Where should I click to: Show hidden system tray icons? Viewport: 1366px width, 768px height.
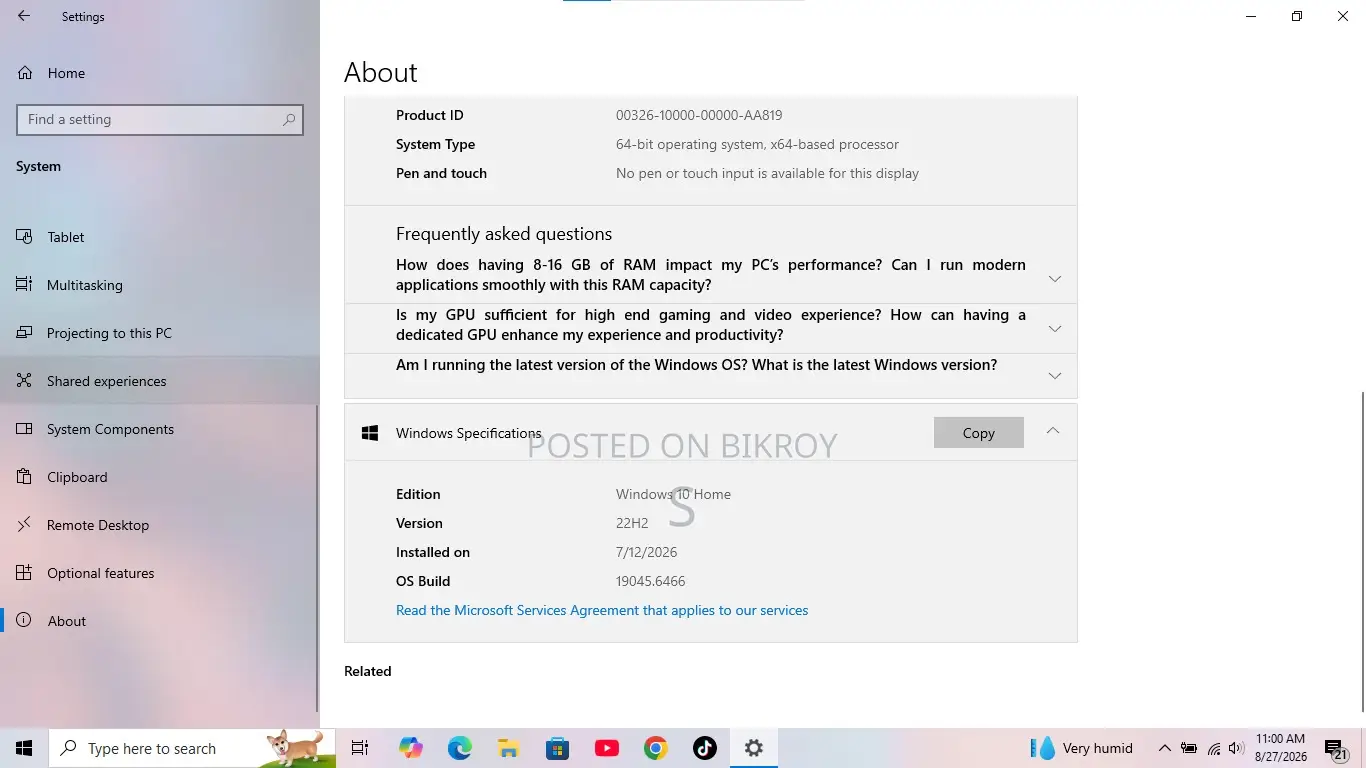point(1164,748)
